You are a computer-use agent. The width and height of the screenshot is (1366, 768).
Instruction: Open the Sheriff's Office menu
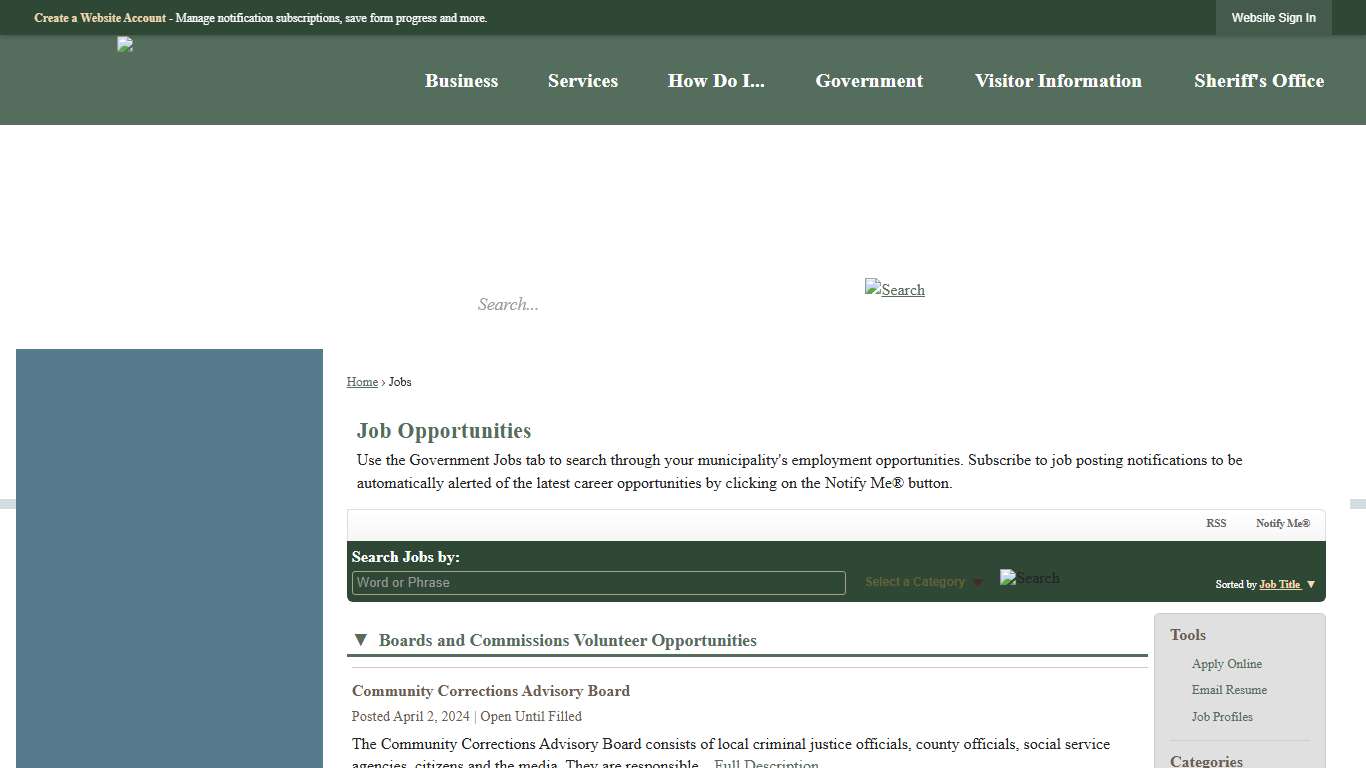click(x=1258, y=81)
